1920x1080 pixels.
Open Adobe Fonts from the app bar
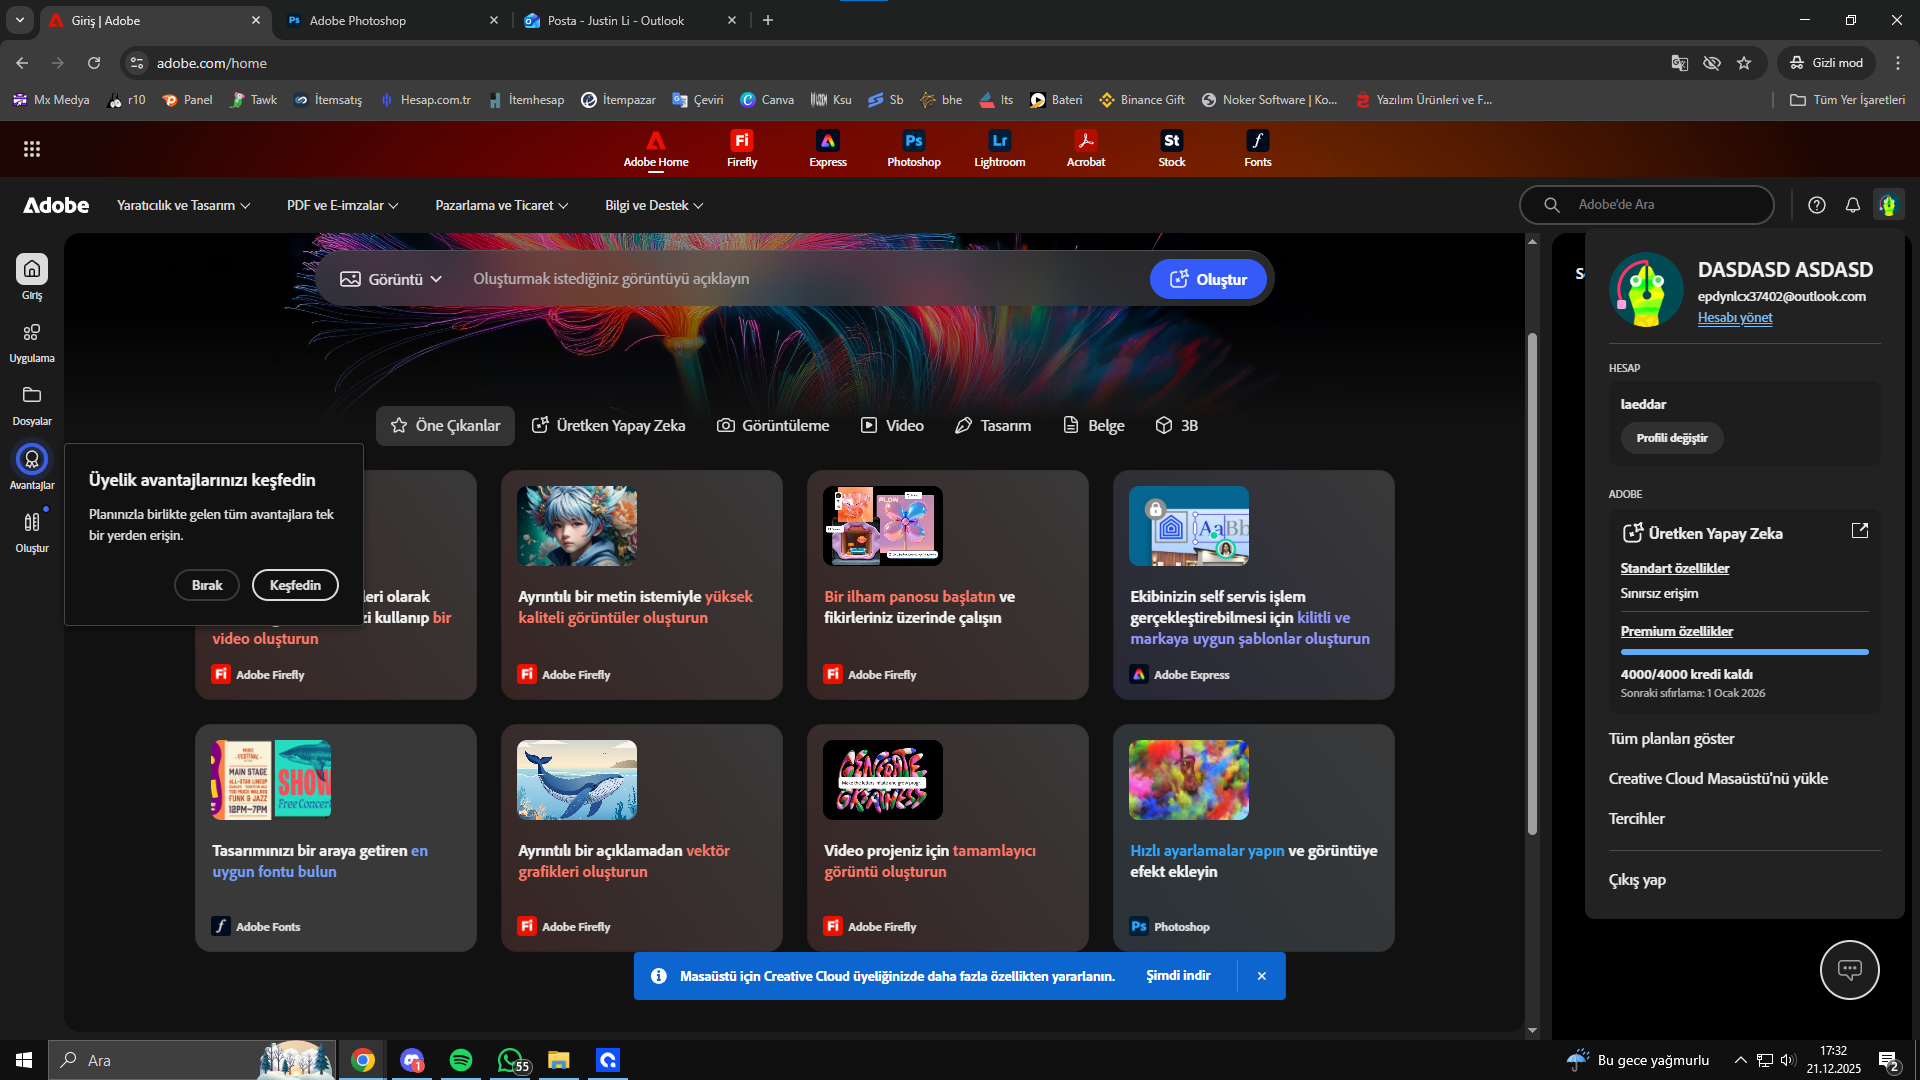pyautogui.click(x=1258, y=149)
